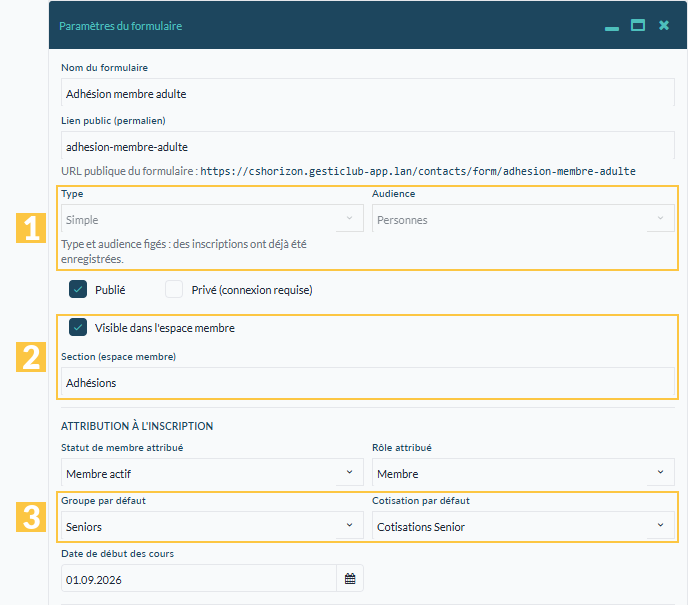Click the public form URL text

418,171
